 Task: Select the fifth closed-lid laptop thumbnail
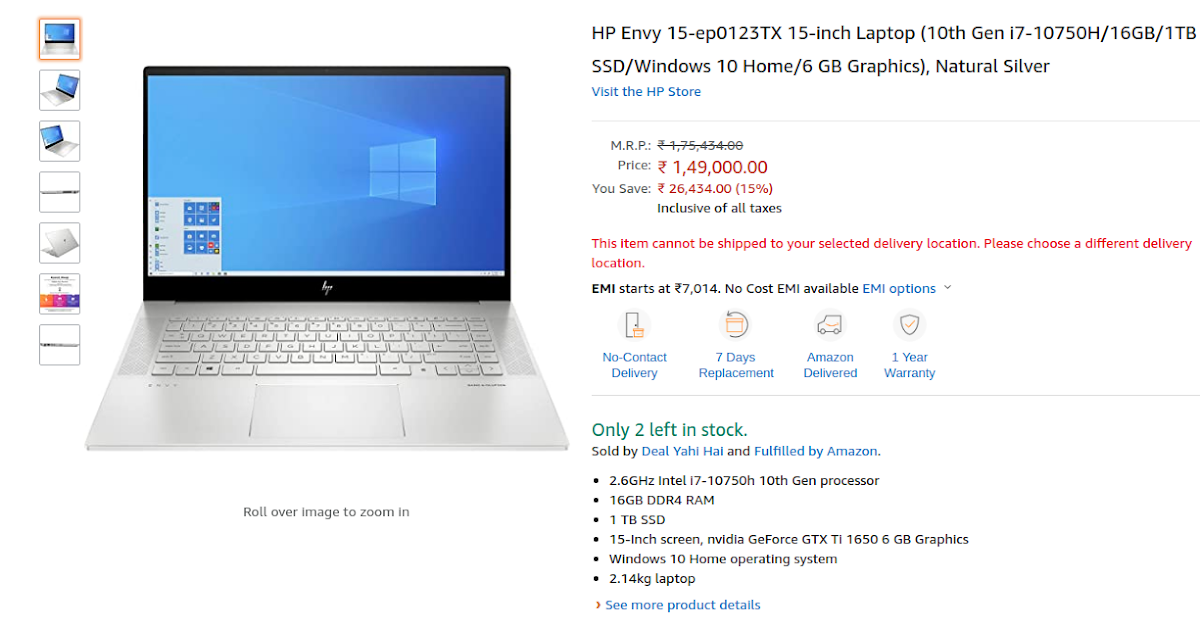pos(60,243)
